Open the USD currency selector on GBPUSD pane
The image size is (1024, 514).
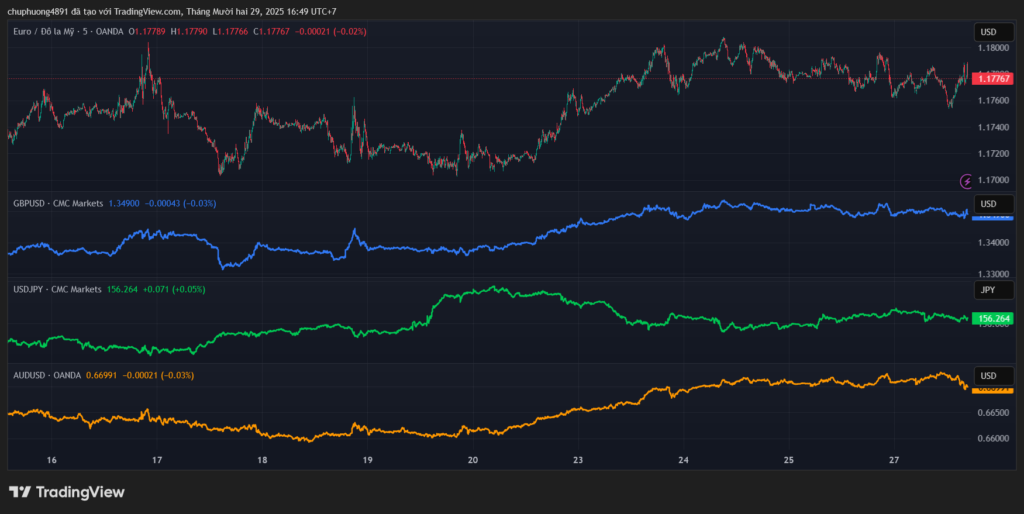993,204
